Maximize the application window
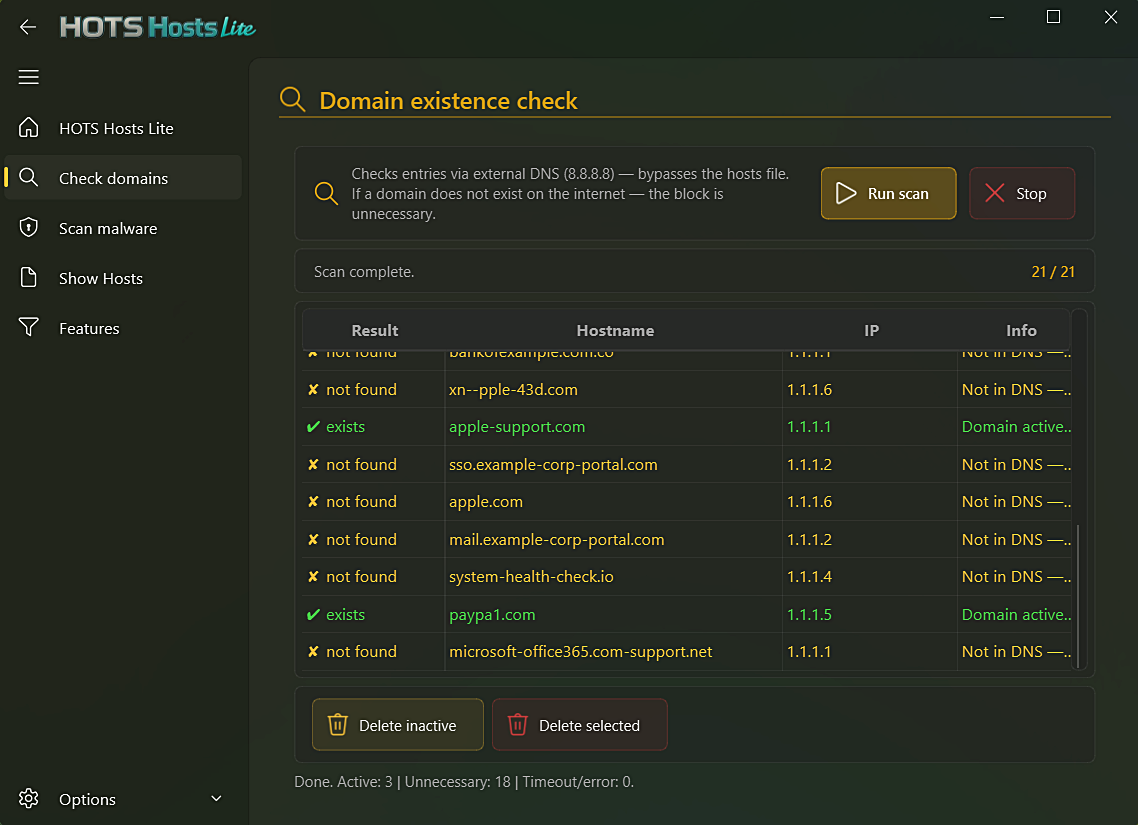The height and width of the screenshot is (825, 1138). click(1053, 17)
